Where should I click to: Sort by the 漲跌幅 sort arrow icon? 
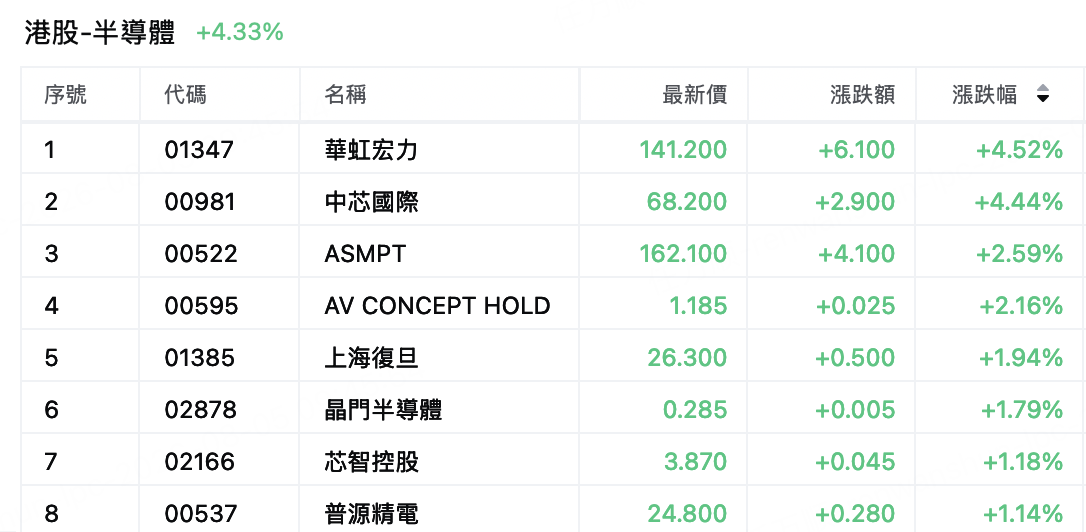pos(1042,94)
